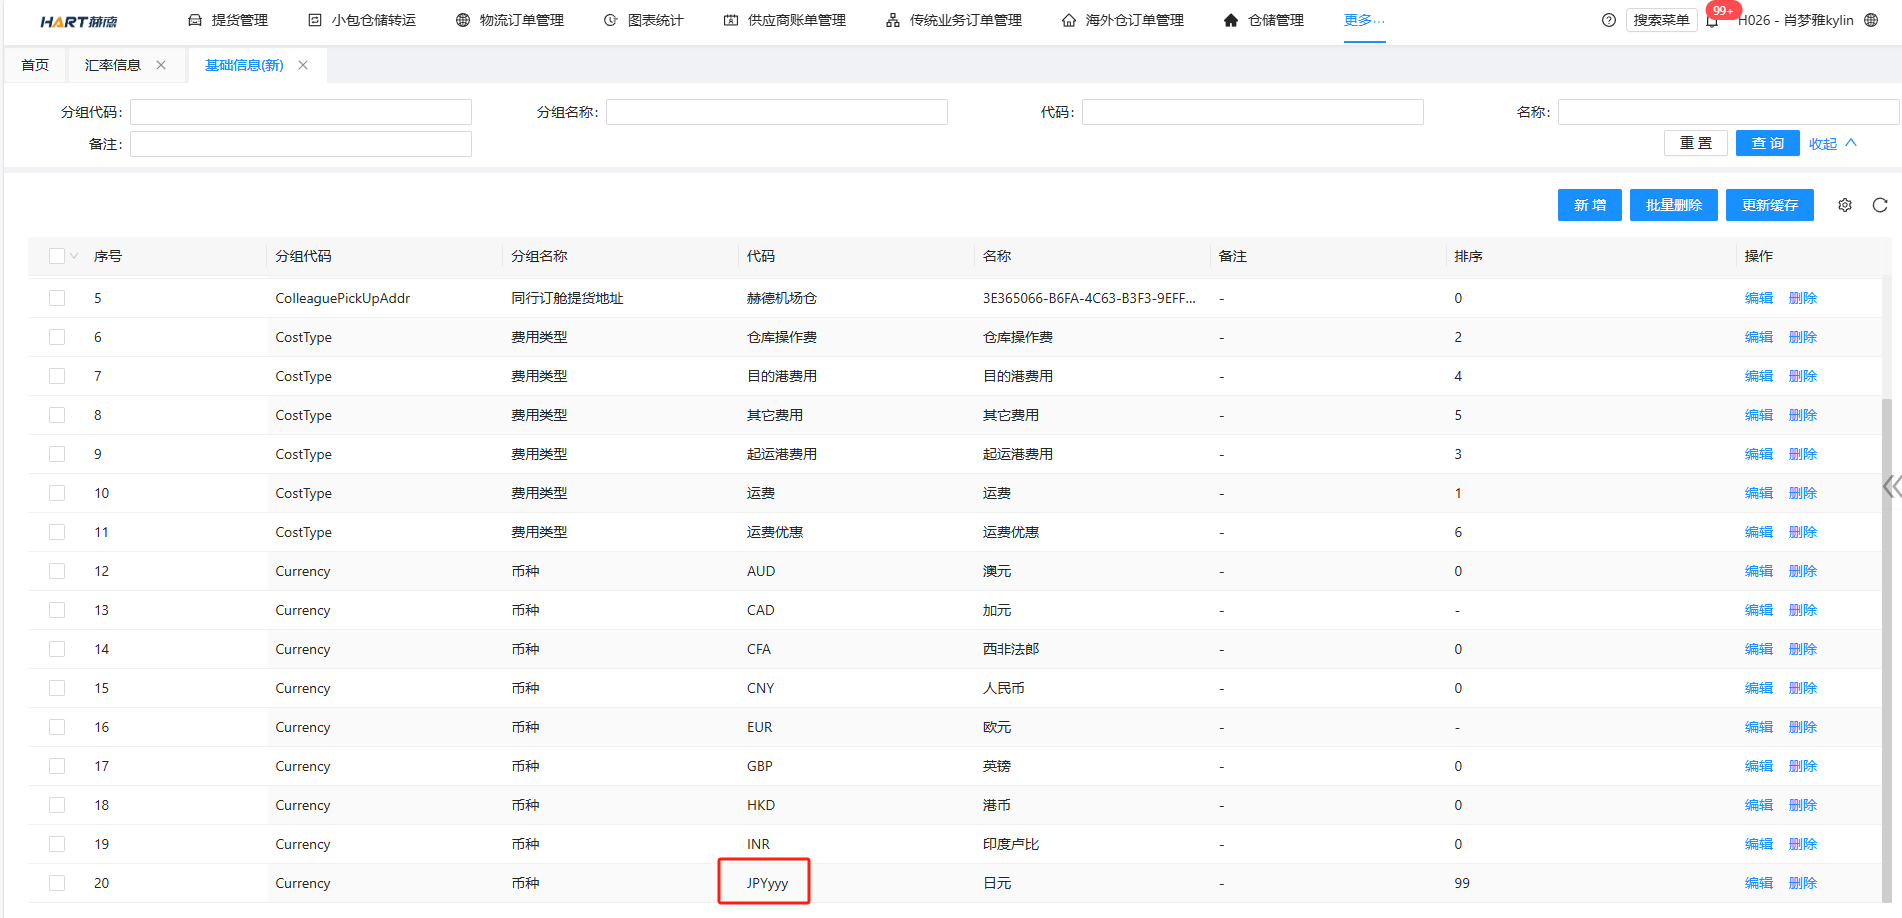Click the 新增 button
Image resolution: width=1902 pixels, height=918 pixels.
pos(1589,205)
